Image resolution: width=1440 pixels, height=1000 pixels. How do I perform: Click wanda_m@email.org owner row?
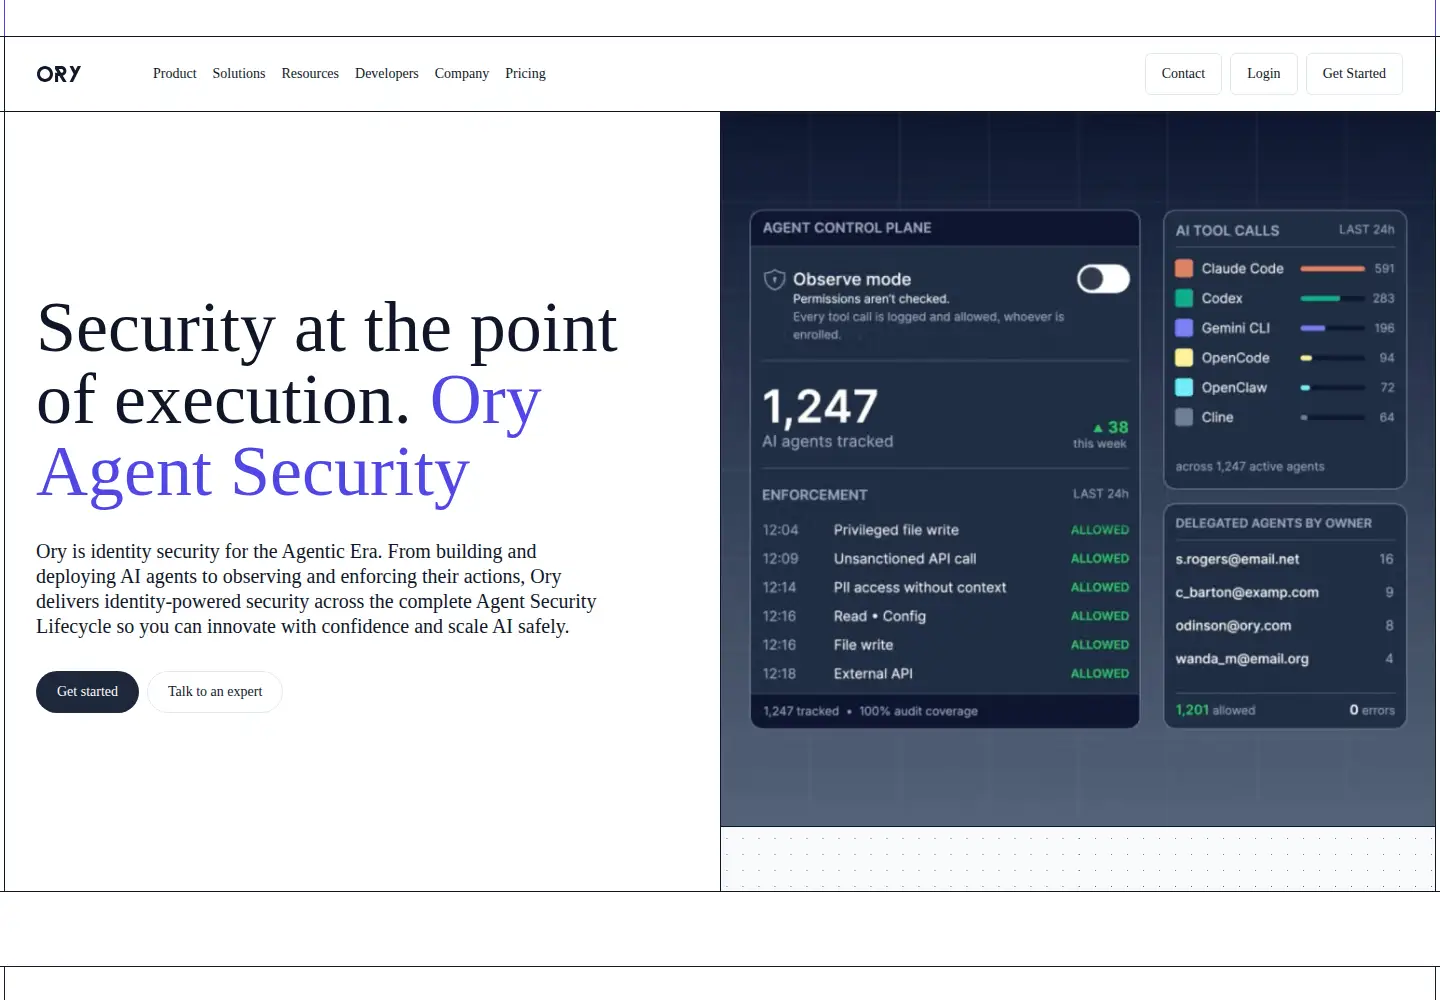point(1284,659)
